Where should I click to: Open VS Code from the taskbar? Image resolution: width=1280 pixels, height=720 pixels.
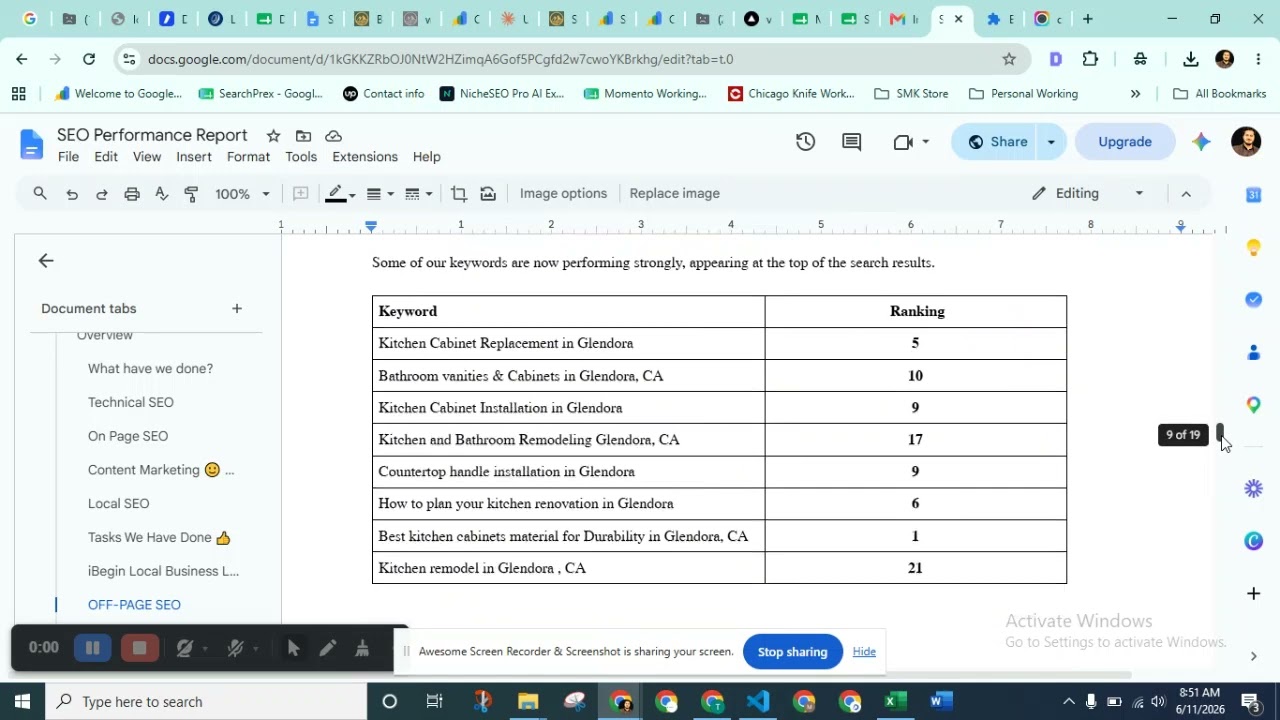[x=757, y=702]
